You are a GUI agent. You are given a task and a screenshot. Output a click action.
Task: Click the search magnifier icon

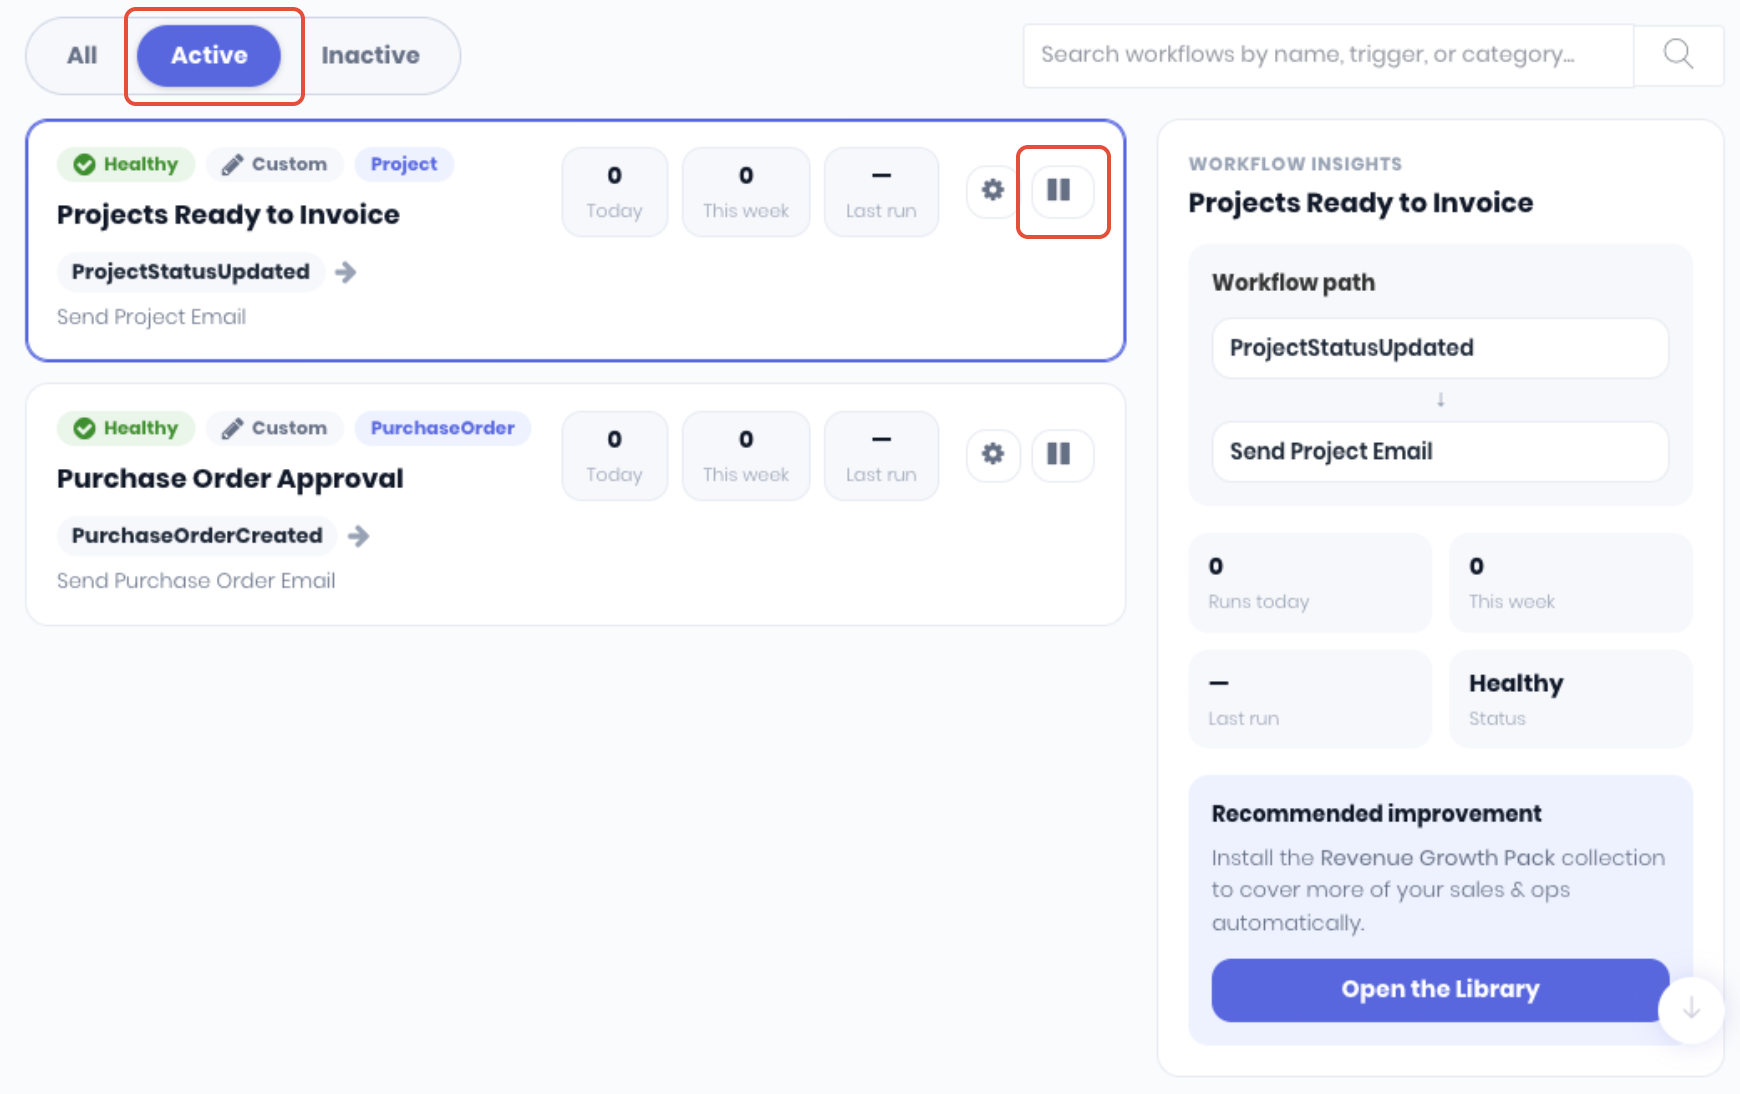[1678, 54]
